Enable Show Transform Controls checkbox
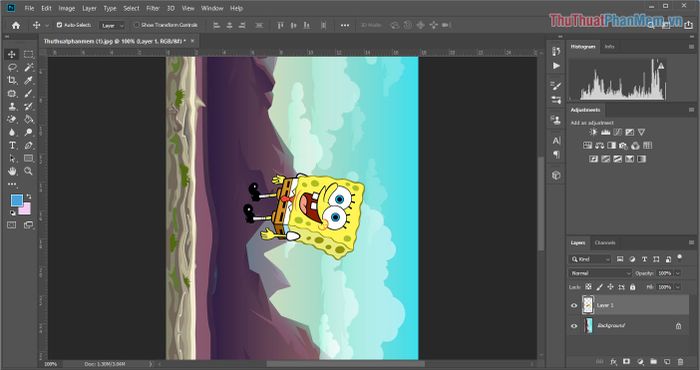Screen dimensions: 700x370 tap(137, 25)
